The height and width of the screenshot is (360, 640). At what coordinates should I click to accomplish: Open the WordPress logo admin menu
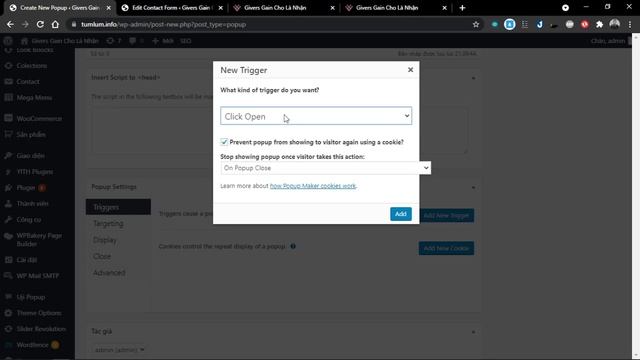pos(8,41)
